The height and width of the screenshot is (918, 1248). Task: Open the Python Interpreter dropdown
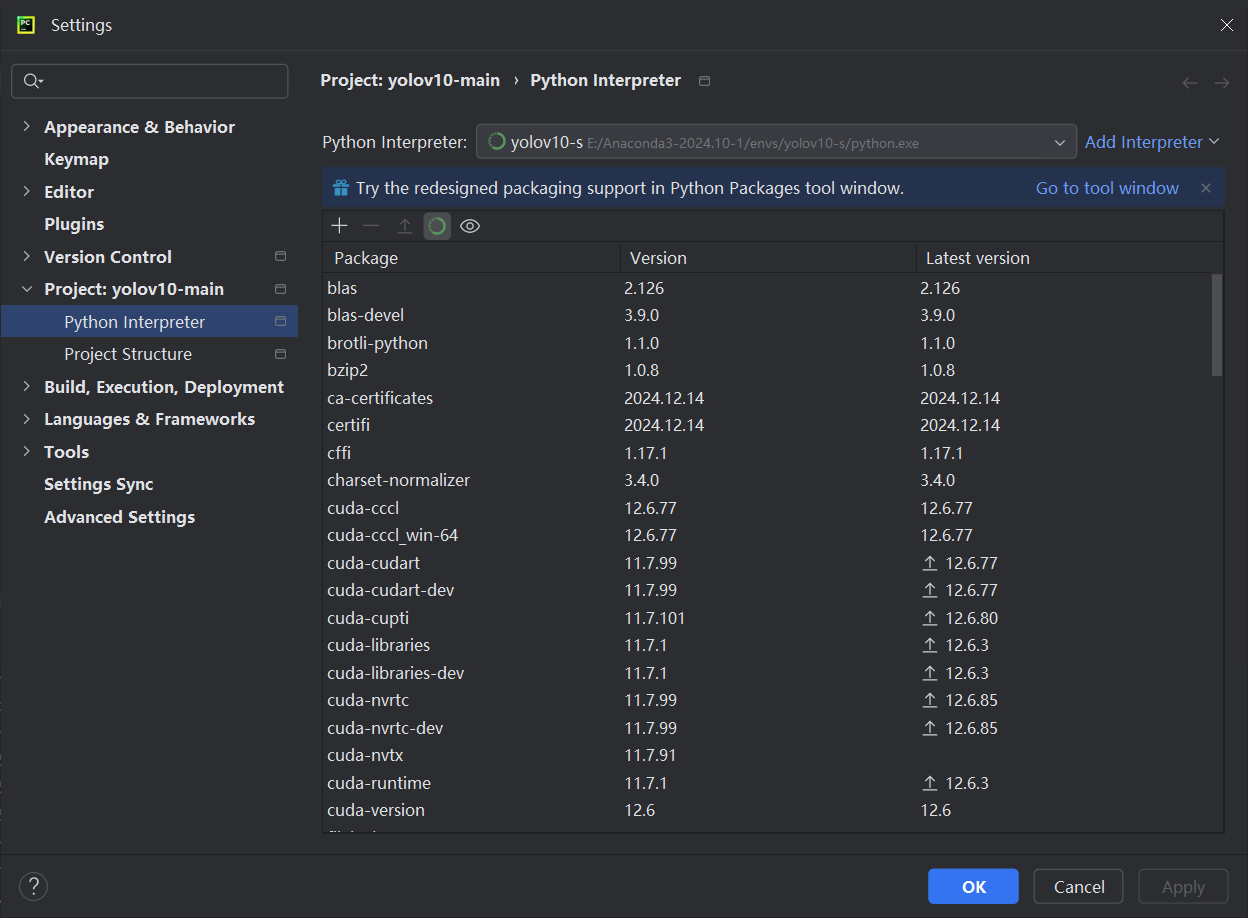[x=776, y=142]
